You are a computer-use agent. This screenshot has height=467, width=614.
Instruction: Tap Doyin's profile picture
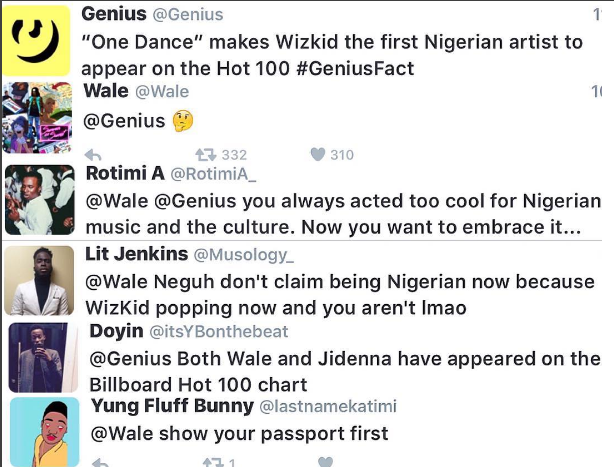[41, 357]
